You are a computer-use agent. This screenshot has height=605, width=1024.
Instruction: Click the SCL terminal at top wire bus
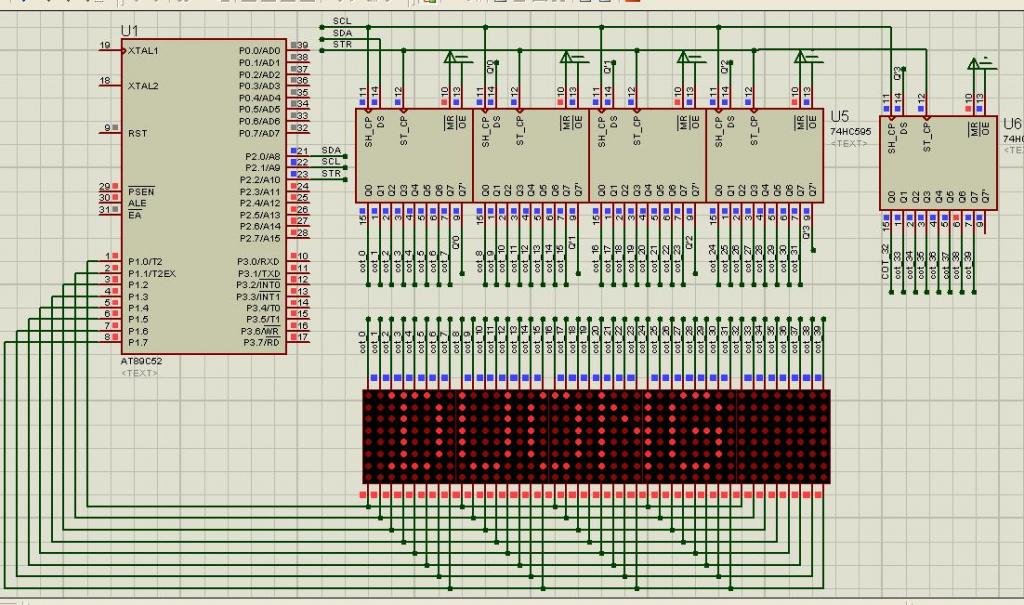coord(342,21)
